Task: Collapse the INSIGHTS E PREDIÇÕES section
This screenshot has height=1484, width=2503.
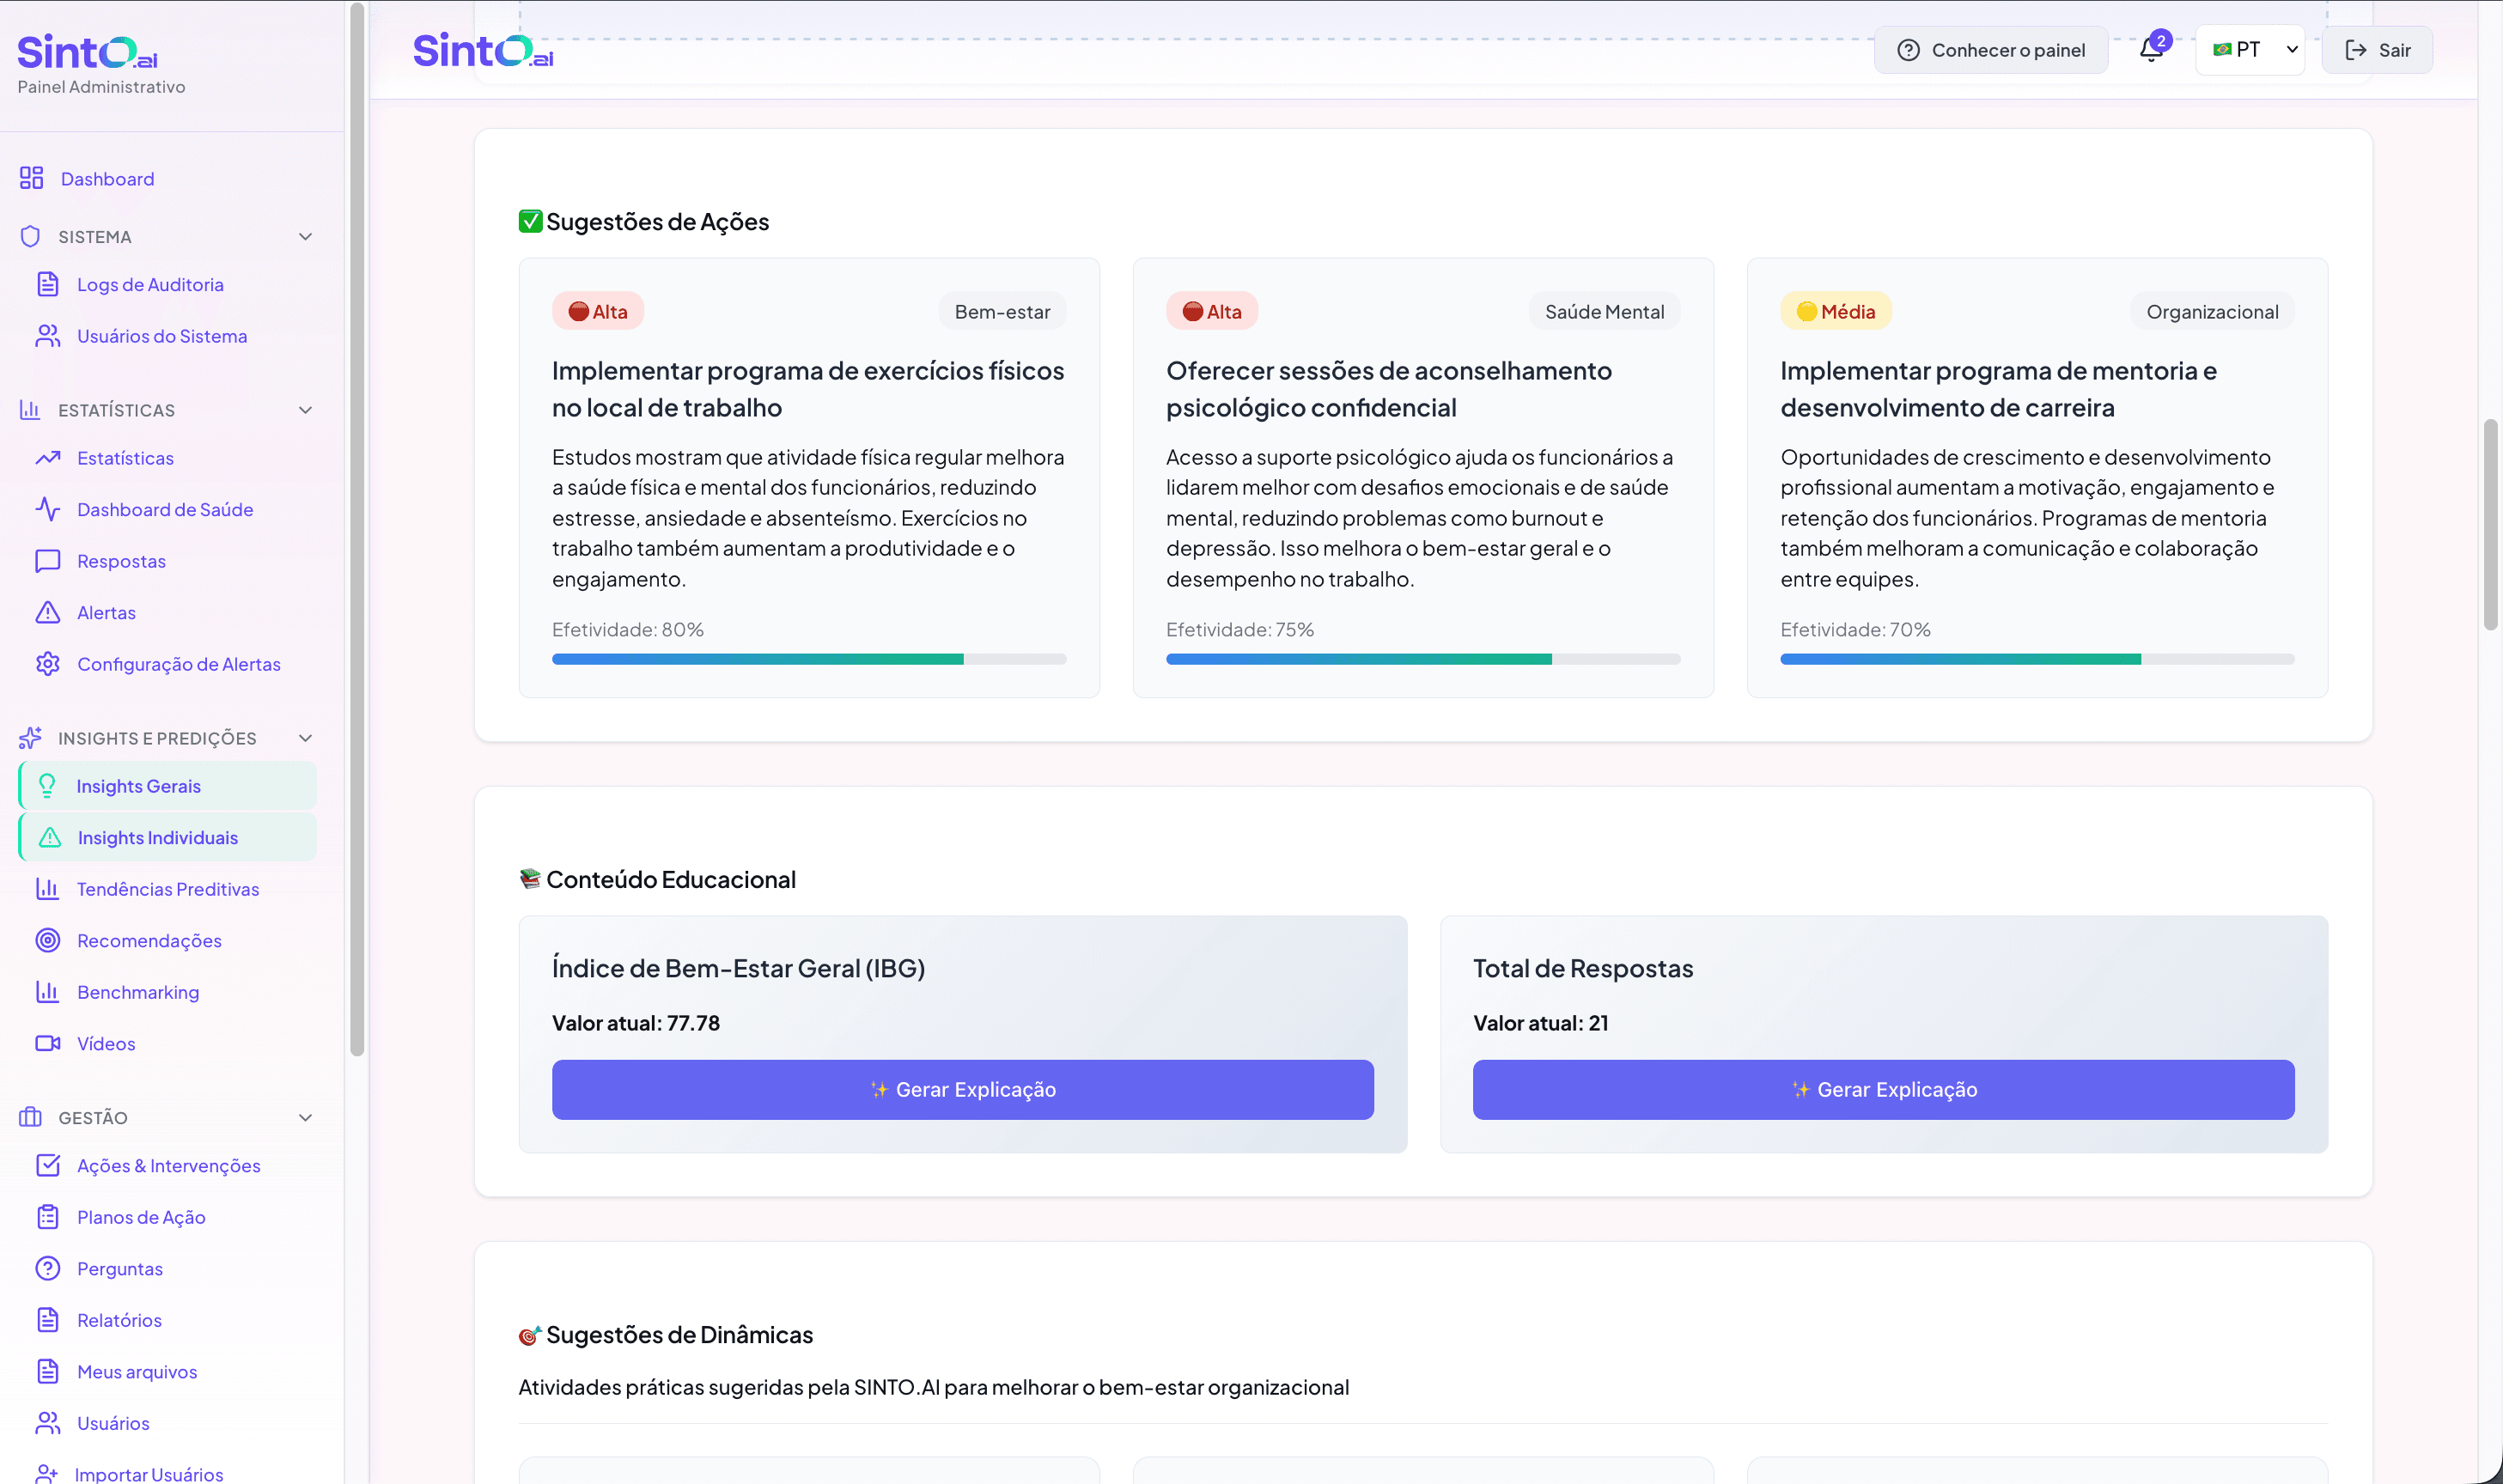Action: tap(305, 738)
